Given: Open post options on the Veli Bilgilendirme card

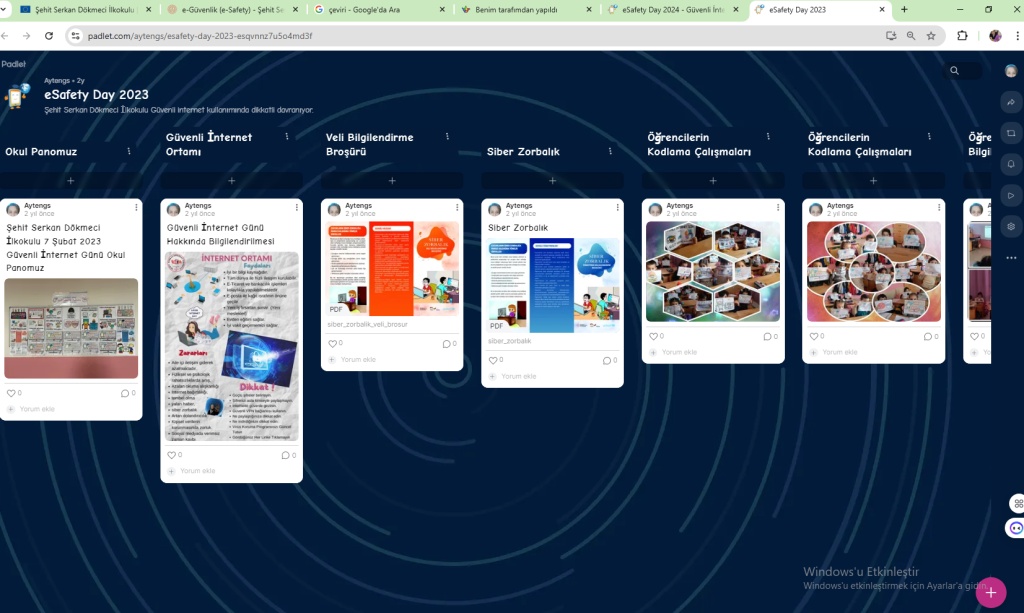Looking at the screenshot, I should tap(457, 207).
